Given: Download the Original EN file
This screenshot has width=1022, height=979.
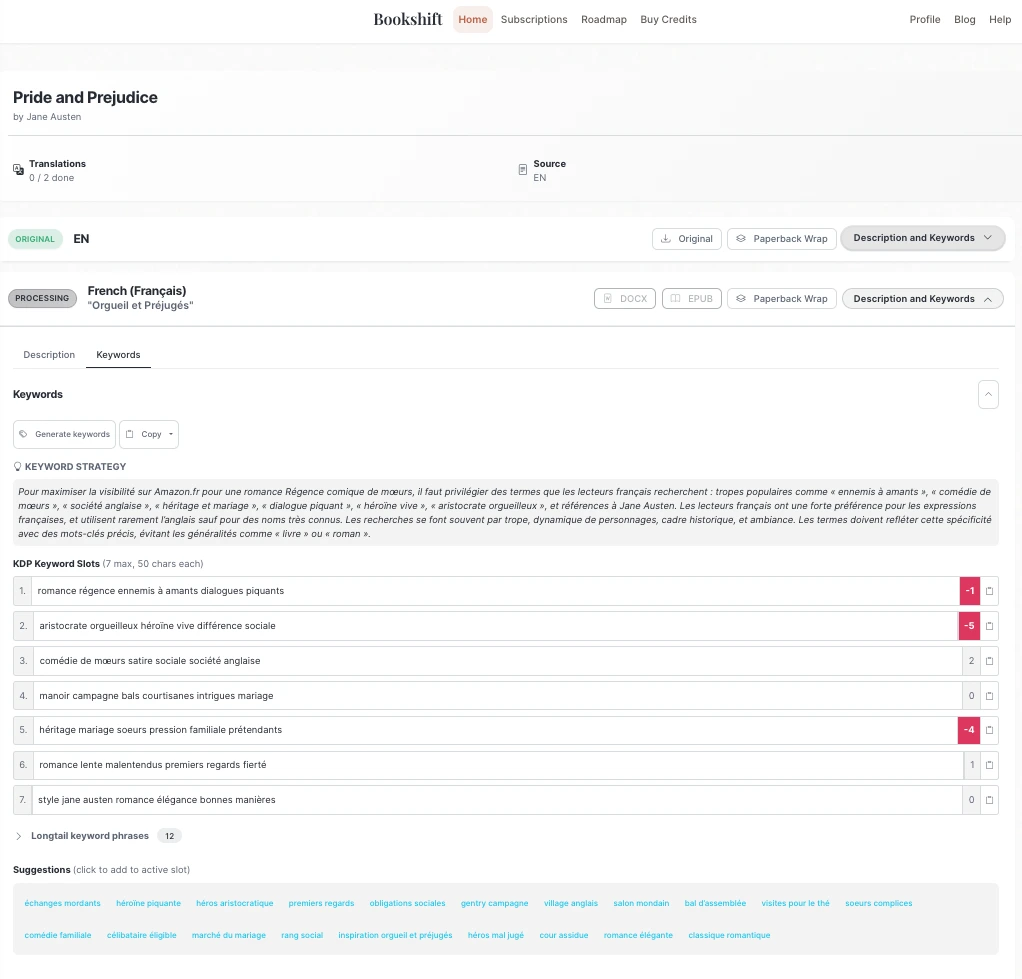Looking at the screenshot, I should click(x=686, y=239).
